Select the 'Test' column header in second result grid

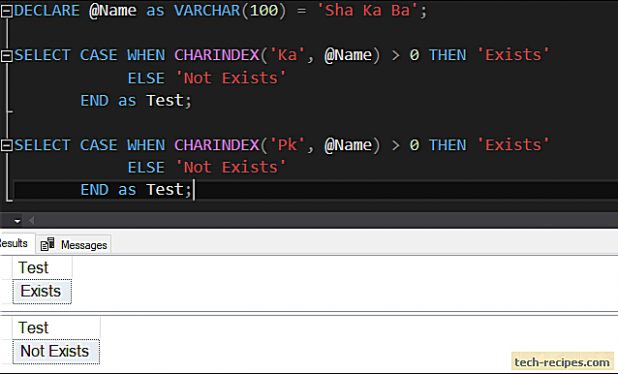(56, 327)
